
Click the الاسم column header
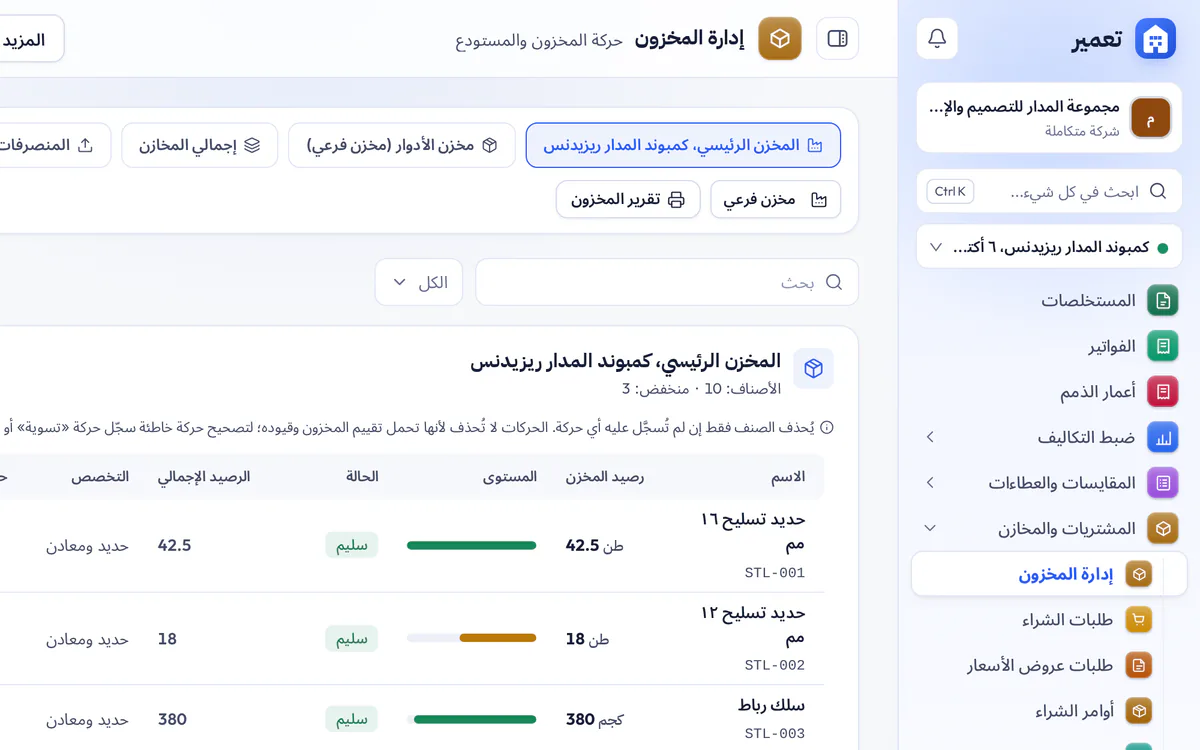pos(788,477)
